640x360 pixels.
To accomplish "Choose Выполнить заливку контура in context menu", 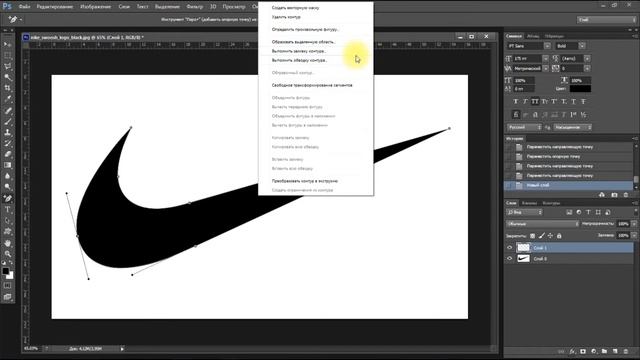I will coord(299,51).
